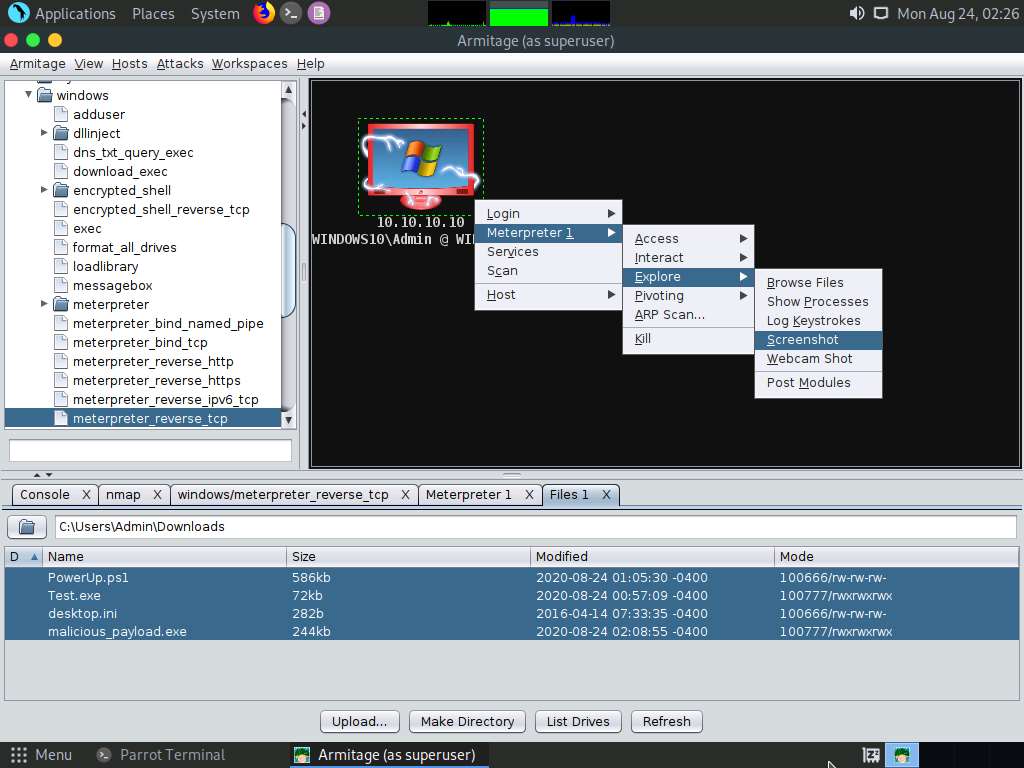1024x768 pixels.
Task: Launch the terminal icon in top panel
Action: [x=291, y=13]
